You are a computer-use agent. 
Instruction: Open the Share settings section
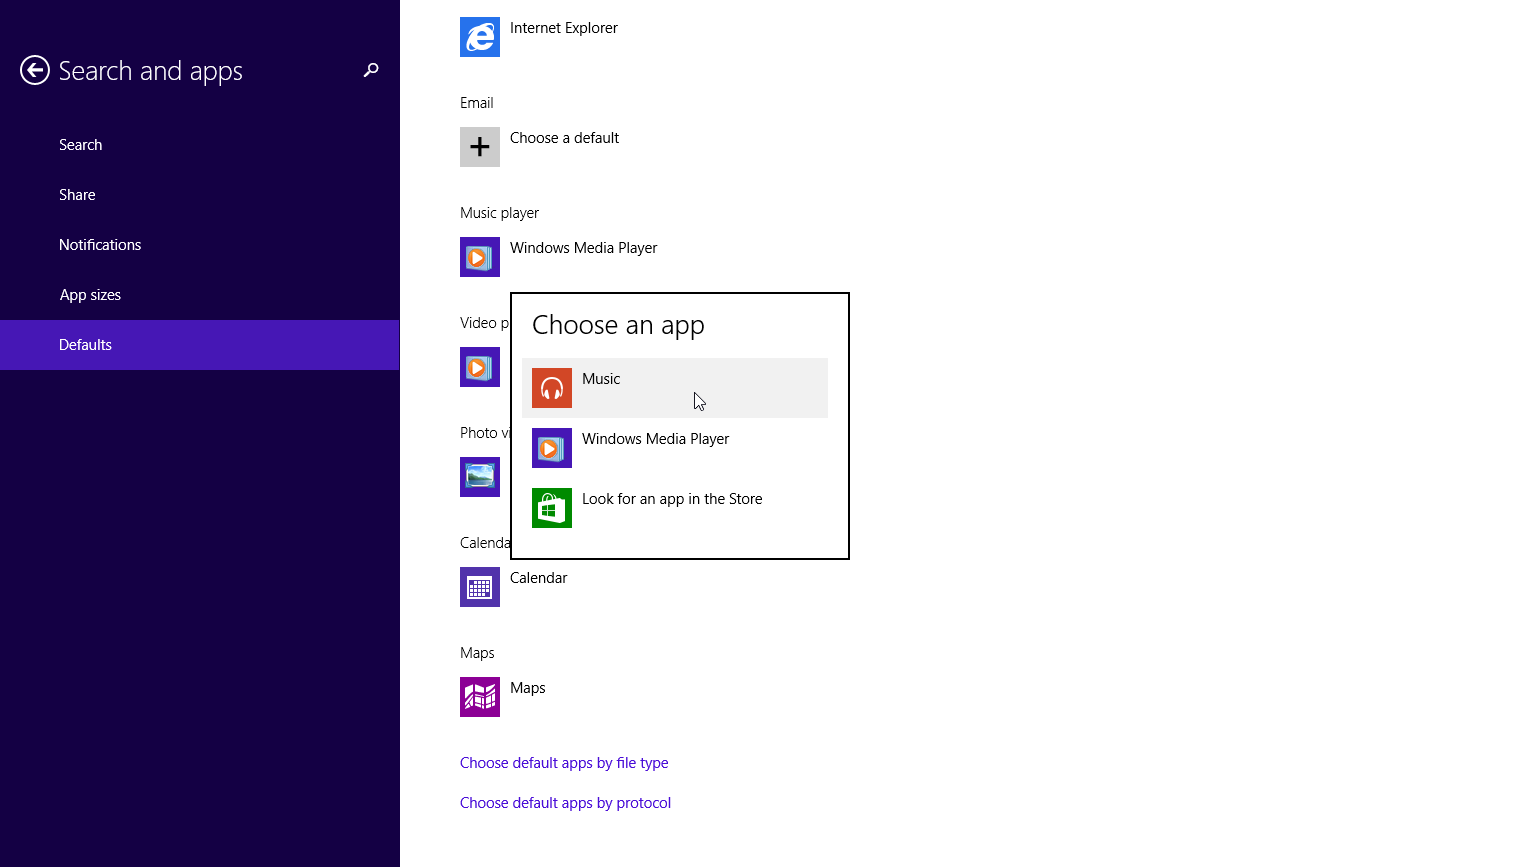point(200,195)
